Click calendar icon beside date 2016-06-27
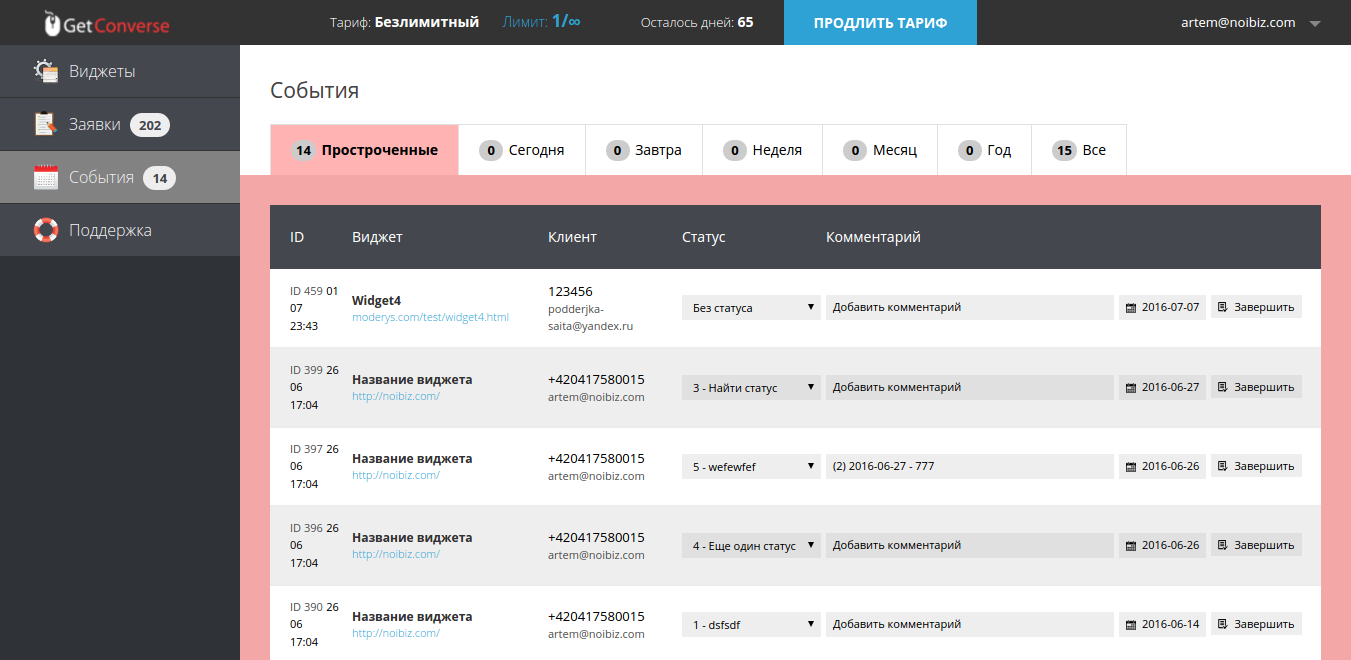The image size is (1351, 660). tap(1131, 387)
